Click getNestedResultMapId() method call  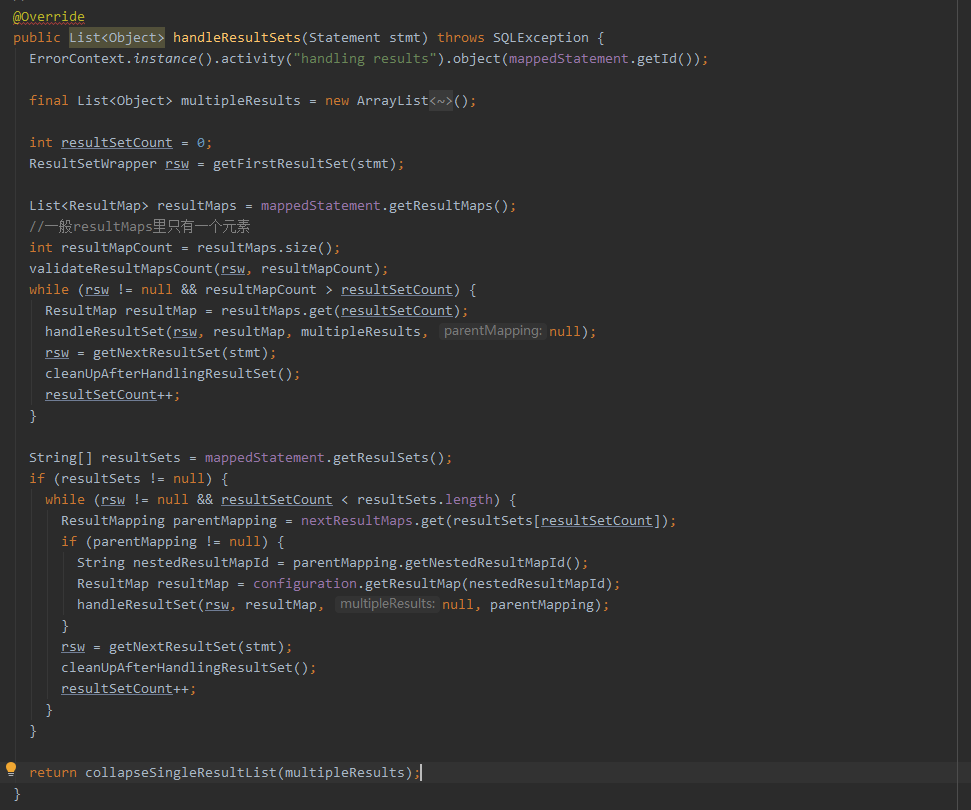tap(492, 562)
